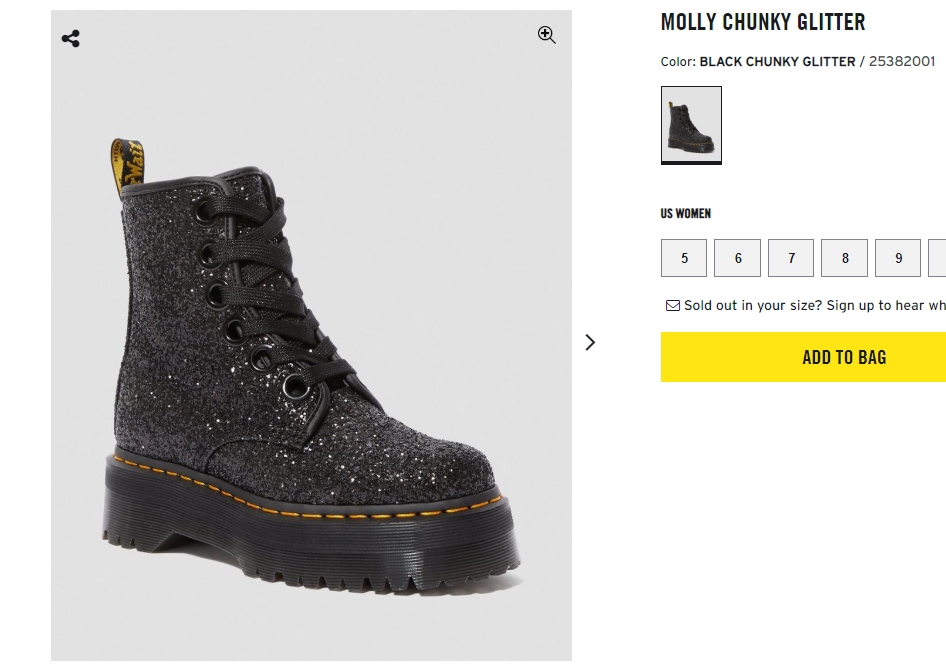Open the sold out size sign-up link
The width and height of the screenshot is (946, 672).
pyautogui.click(x=814, y=306)
